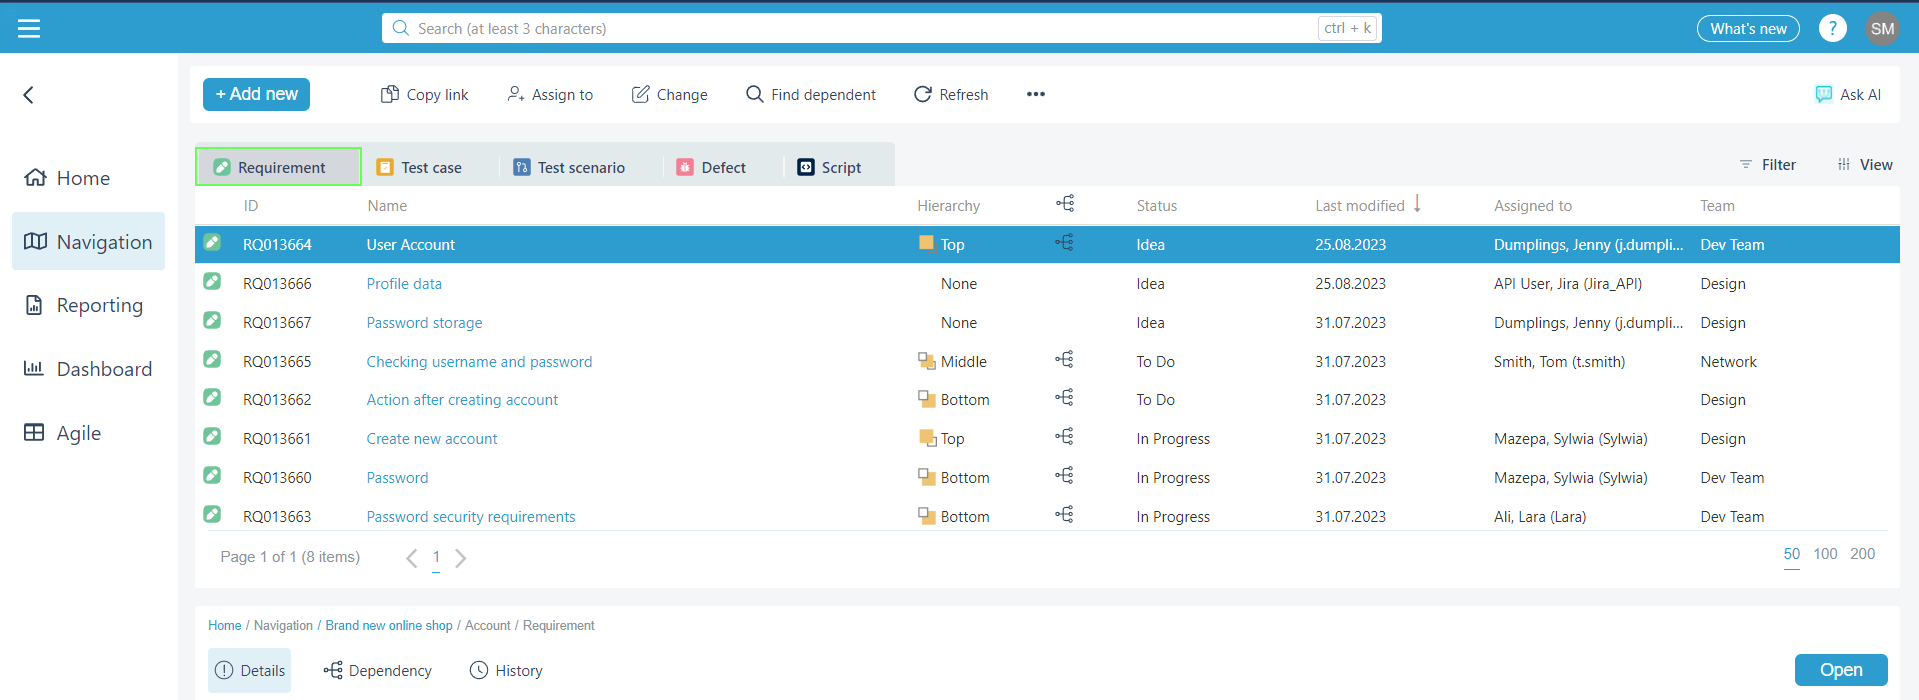
Task: Switch to the Test case tab
Action: 419,168
